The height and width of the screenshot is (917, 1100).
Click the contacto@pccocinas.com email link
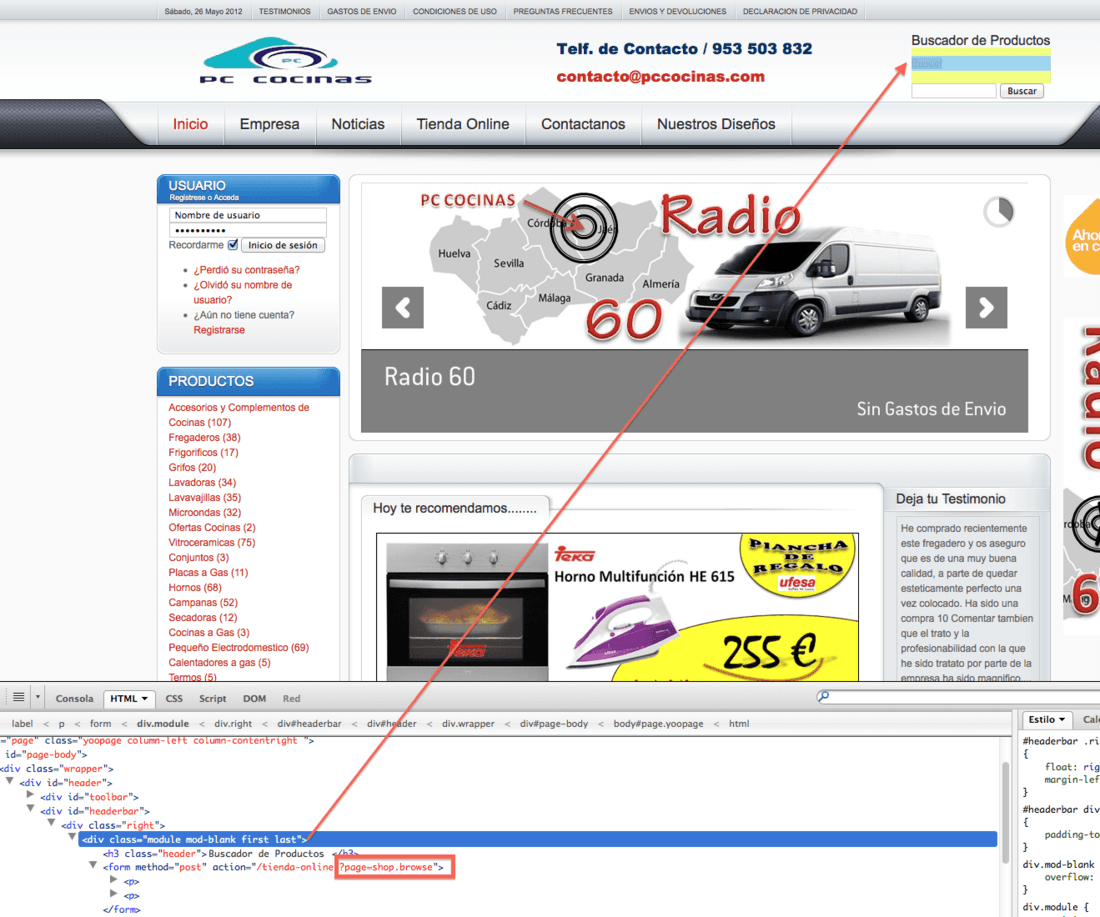click(661, 76)
